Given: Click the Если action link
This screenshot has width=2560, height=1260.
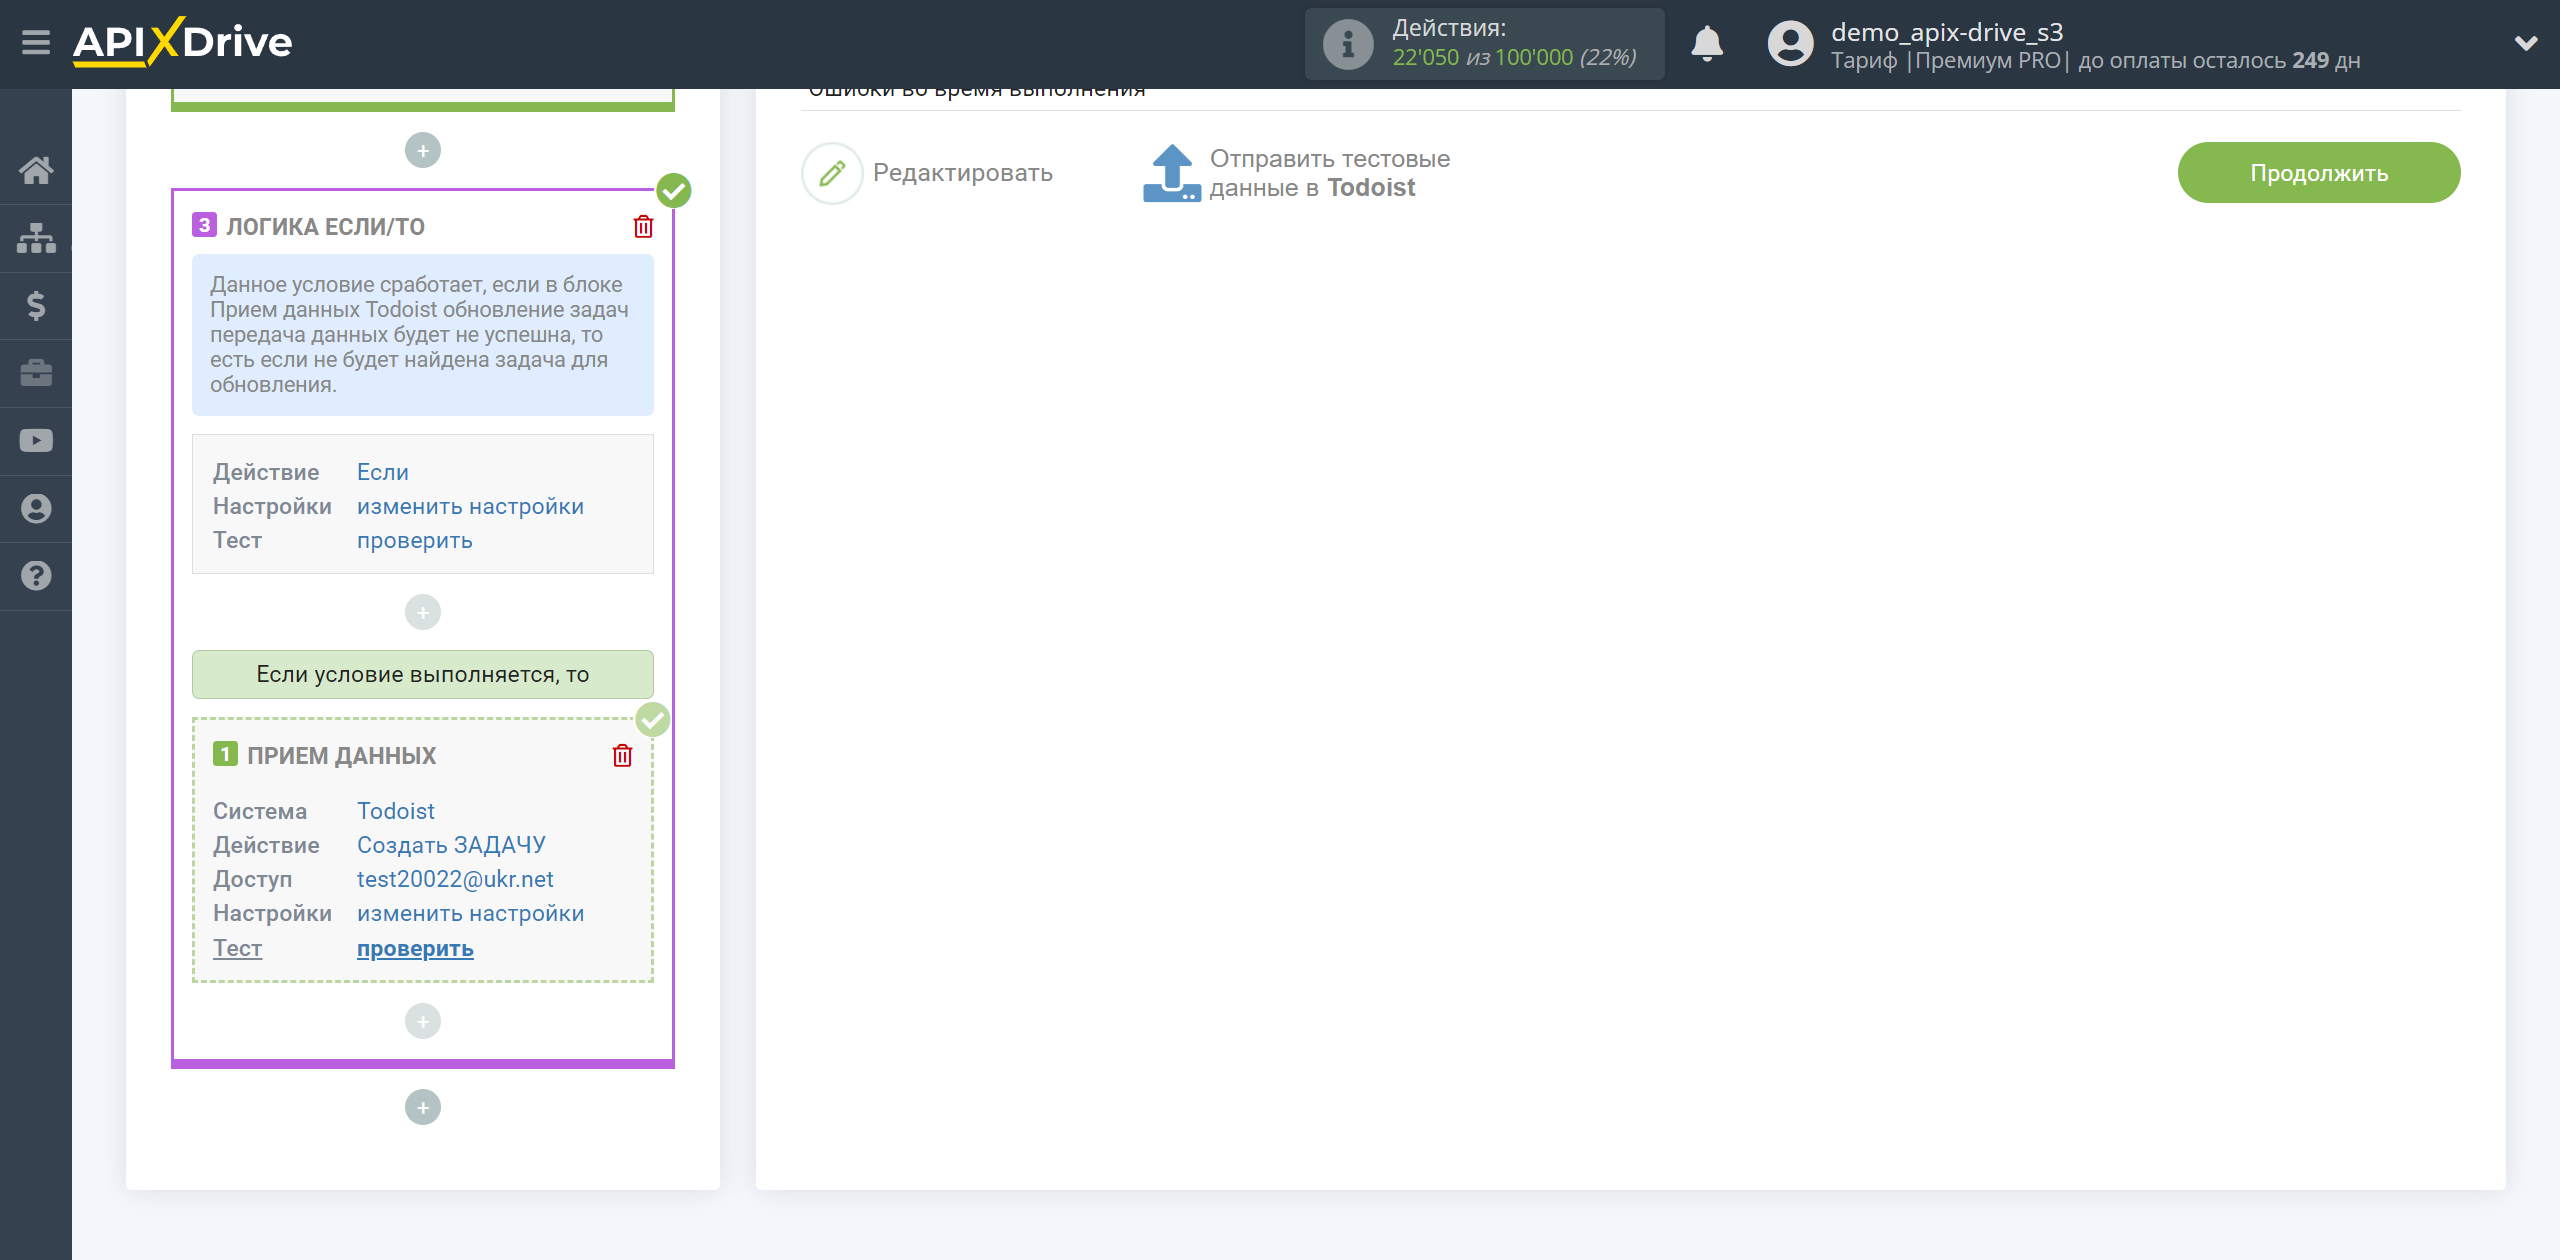Looking at the screenshot, I should 383,472.
